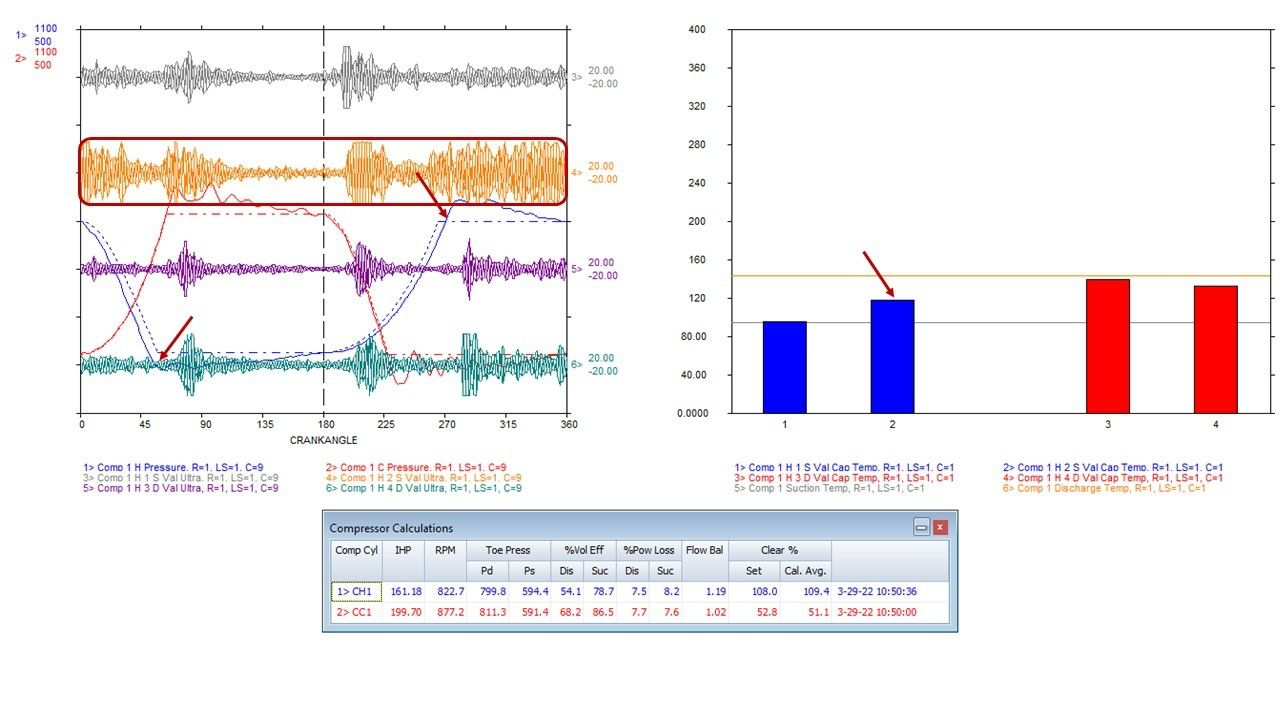Select legend entry Comp 1 H 4 D Val Ultra
This screenshot has height=720, width=1280.
424,489
